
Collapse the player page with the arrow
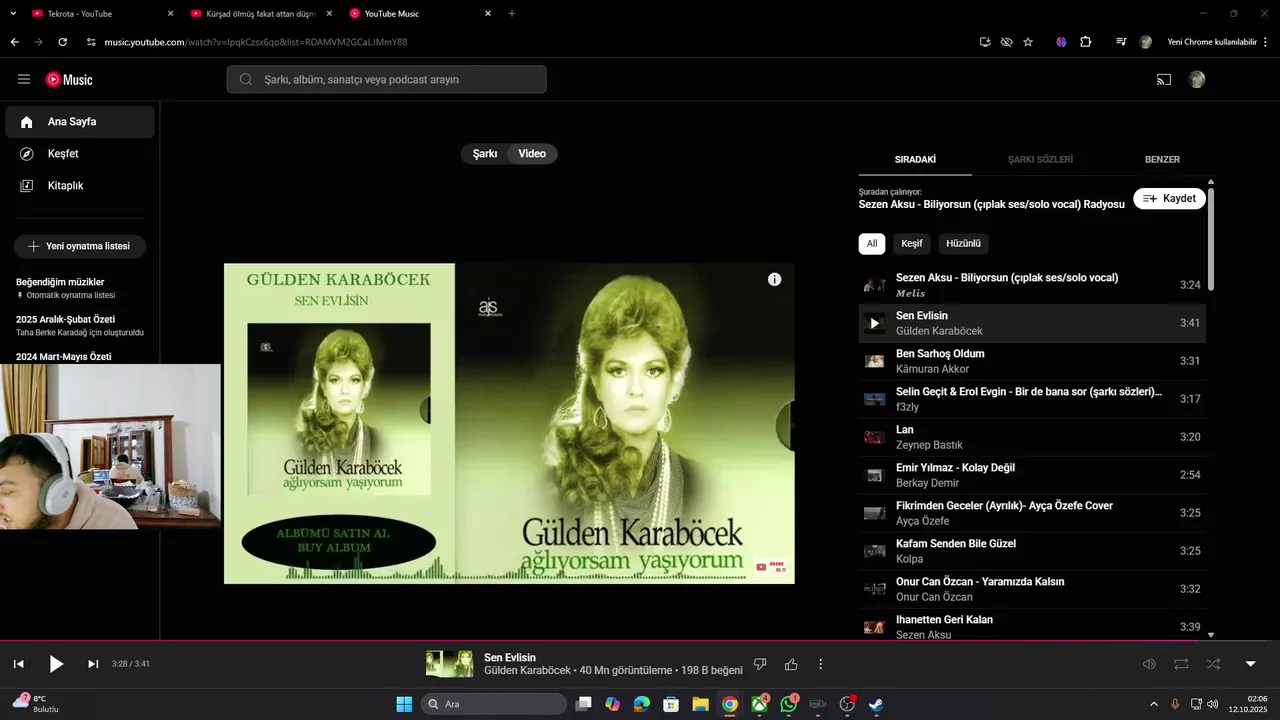click(1250, 664)
